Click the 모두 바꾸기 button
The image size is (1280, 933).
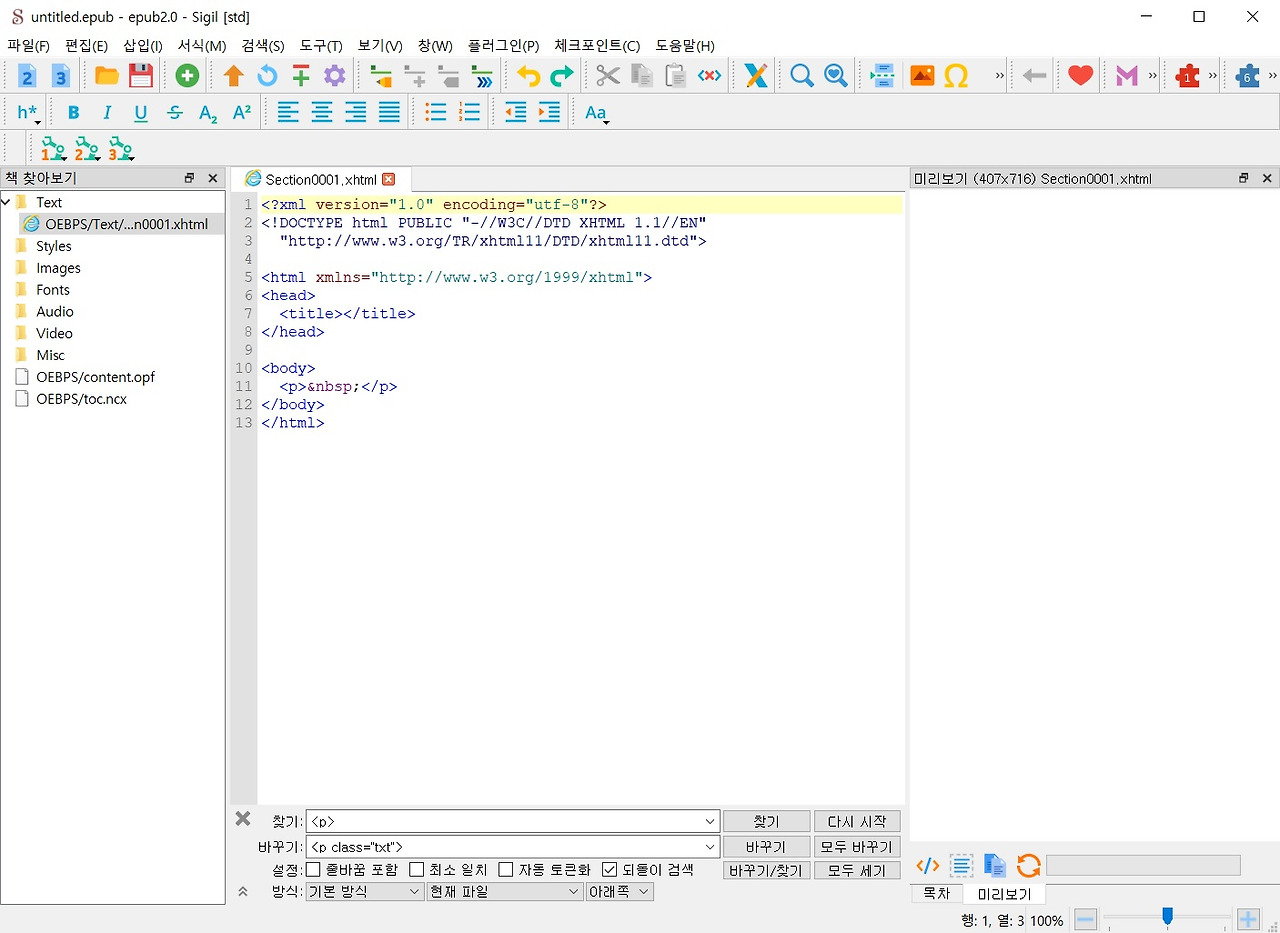click(857, 846)
